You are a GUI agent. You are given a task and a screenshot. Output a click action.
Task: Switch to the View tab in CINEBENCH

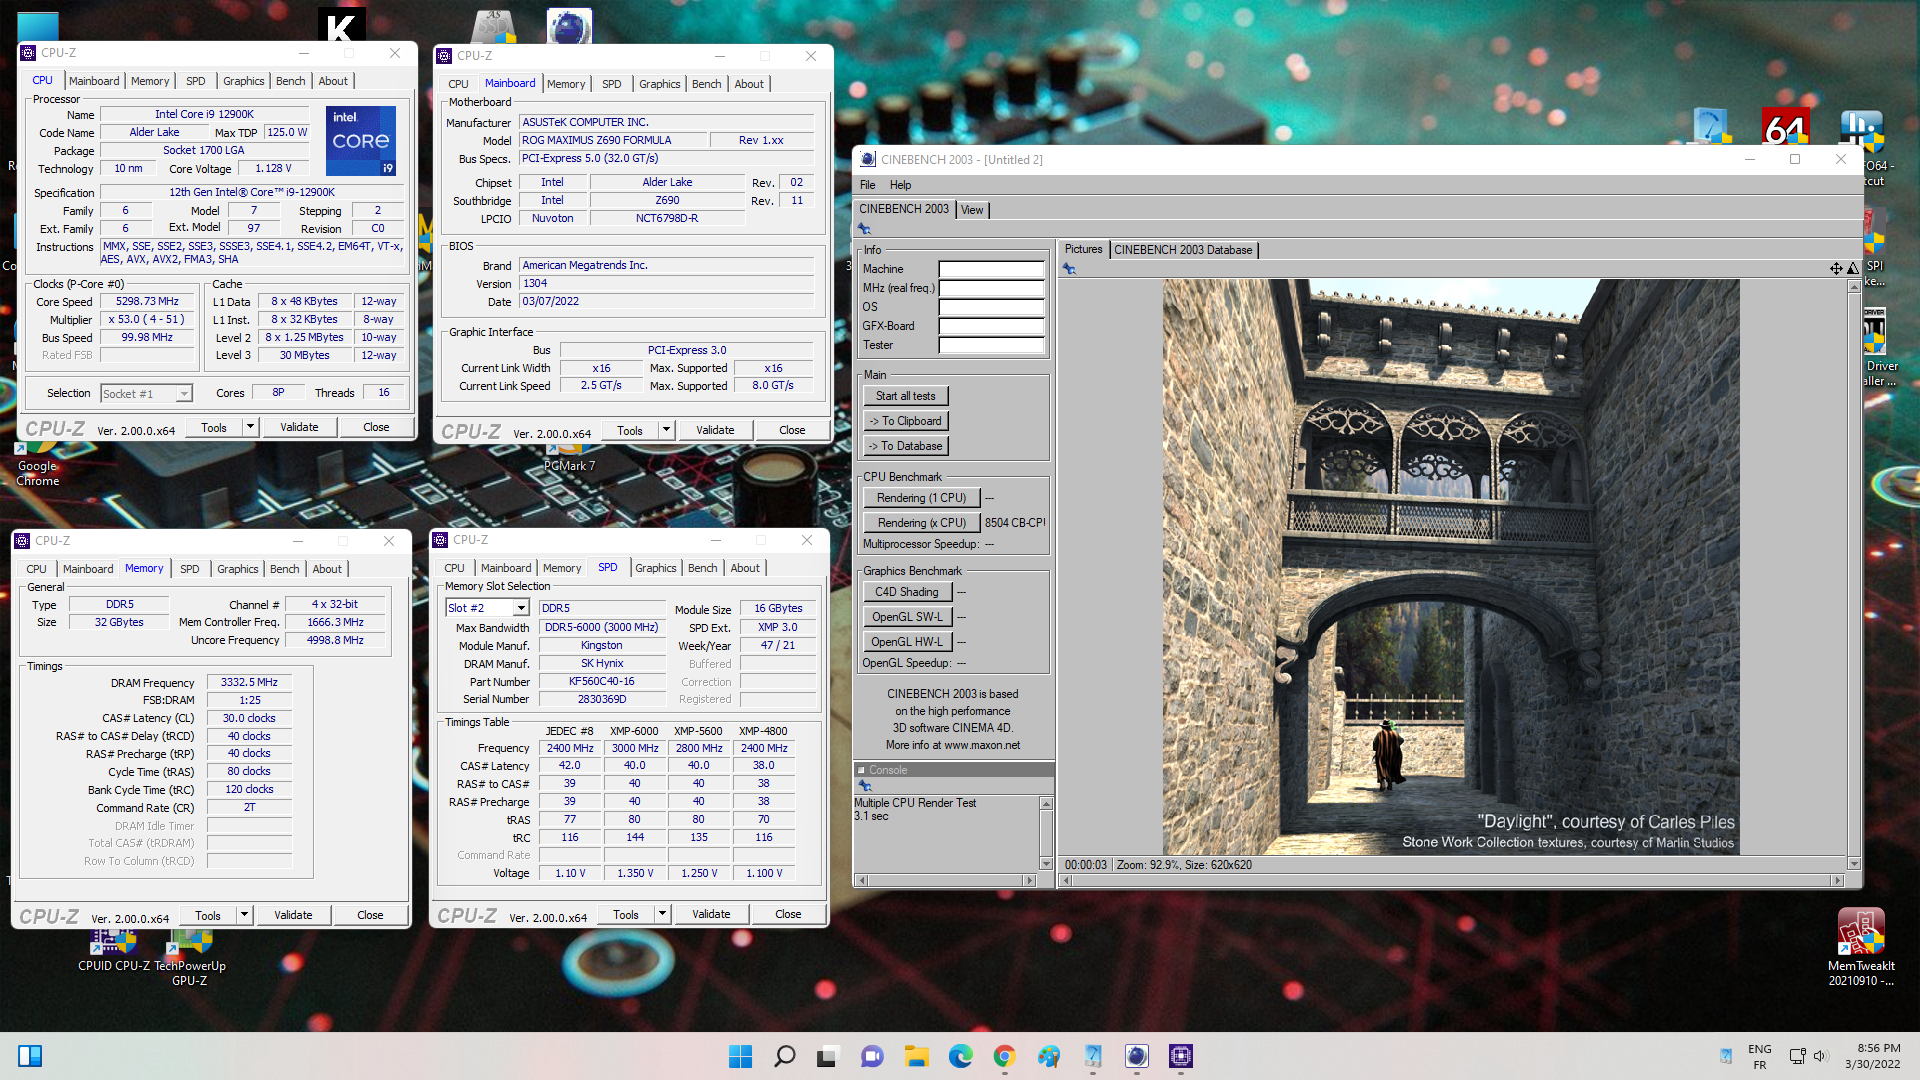click(x=972, y=210)
